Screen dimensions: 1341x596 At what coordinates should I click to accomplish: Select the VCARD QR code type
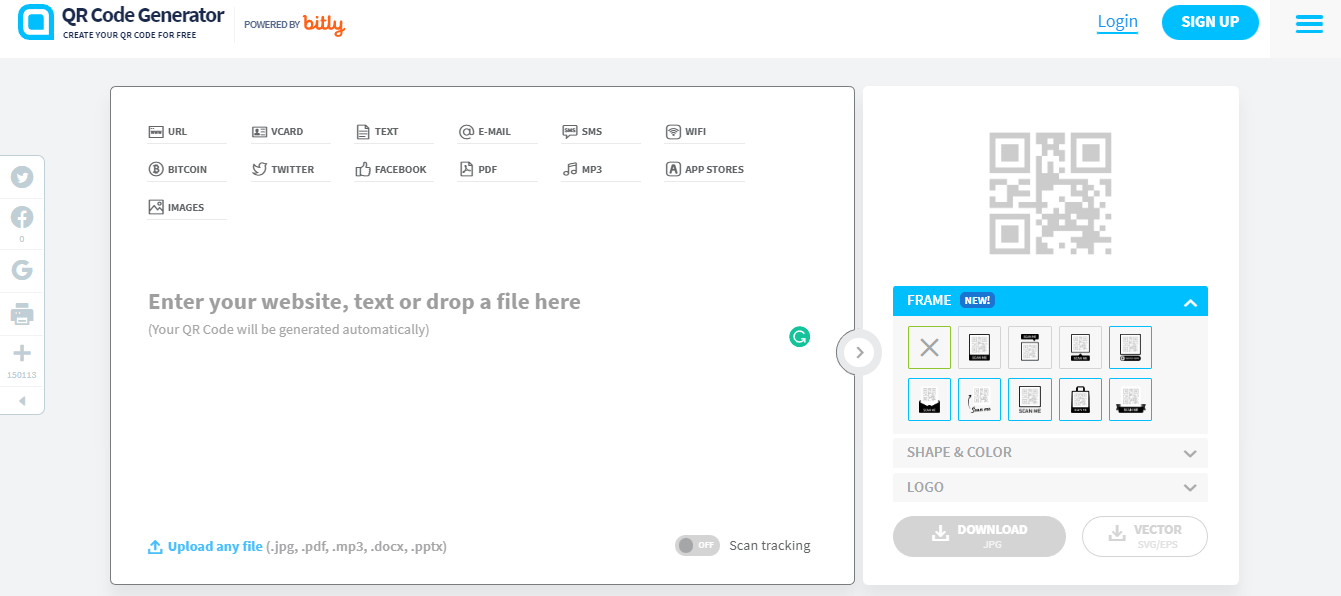[x=290, y=130]
